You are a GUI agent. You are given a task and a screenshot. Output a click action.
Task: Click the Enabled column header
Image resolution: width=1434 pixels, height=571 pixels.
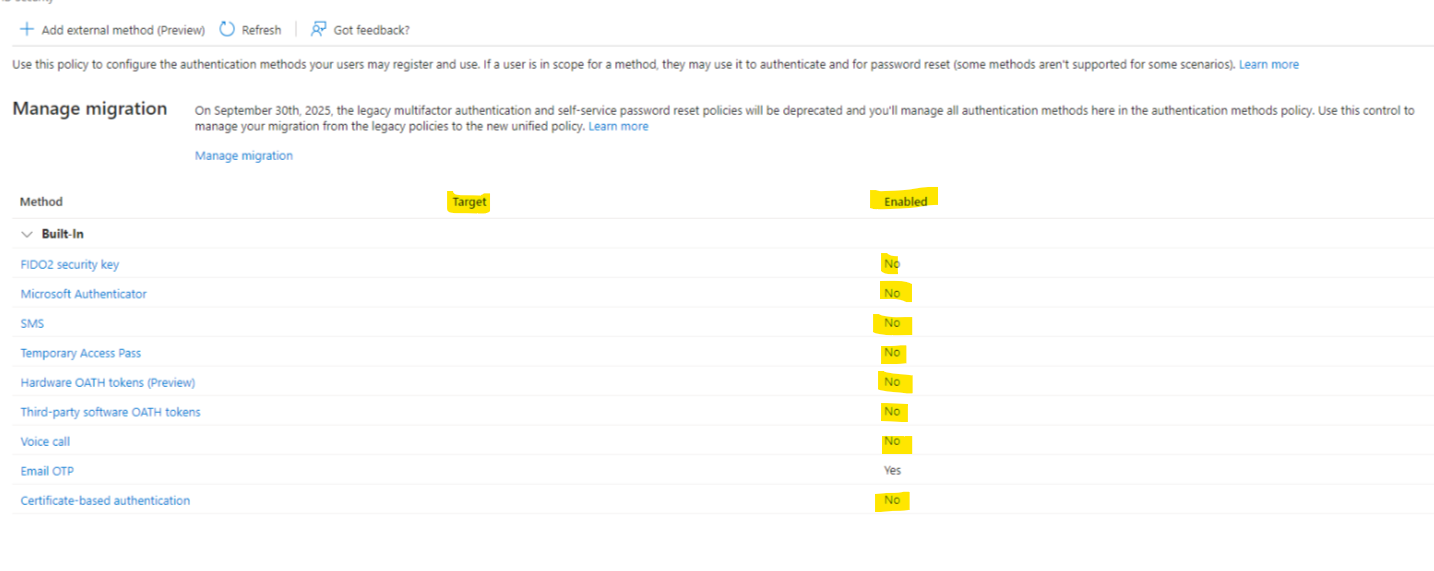pos(905,202)
